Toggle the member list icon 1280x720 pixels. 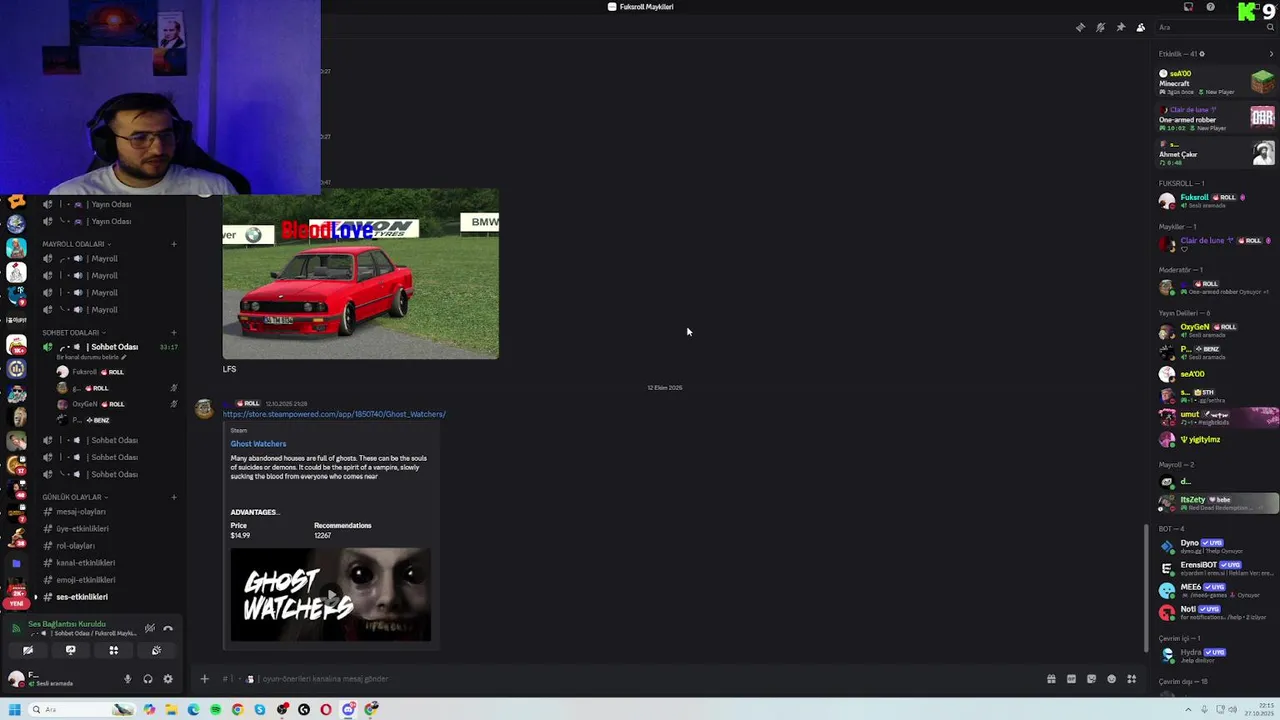tap(1140, 27)
